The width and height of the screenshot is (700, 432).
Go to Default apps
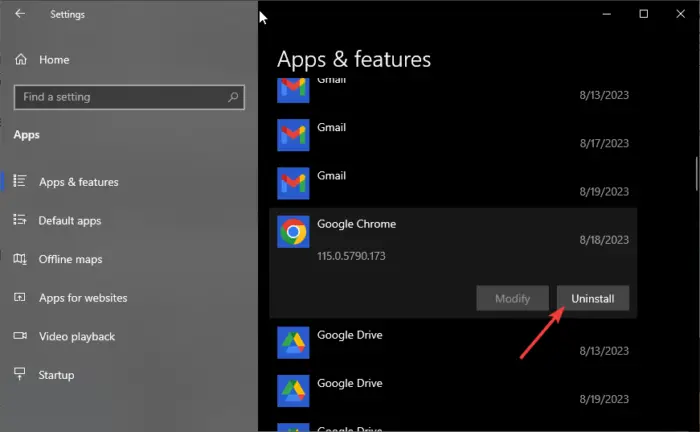[70, 220]
